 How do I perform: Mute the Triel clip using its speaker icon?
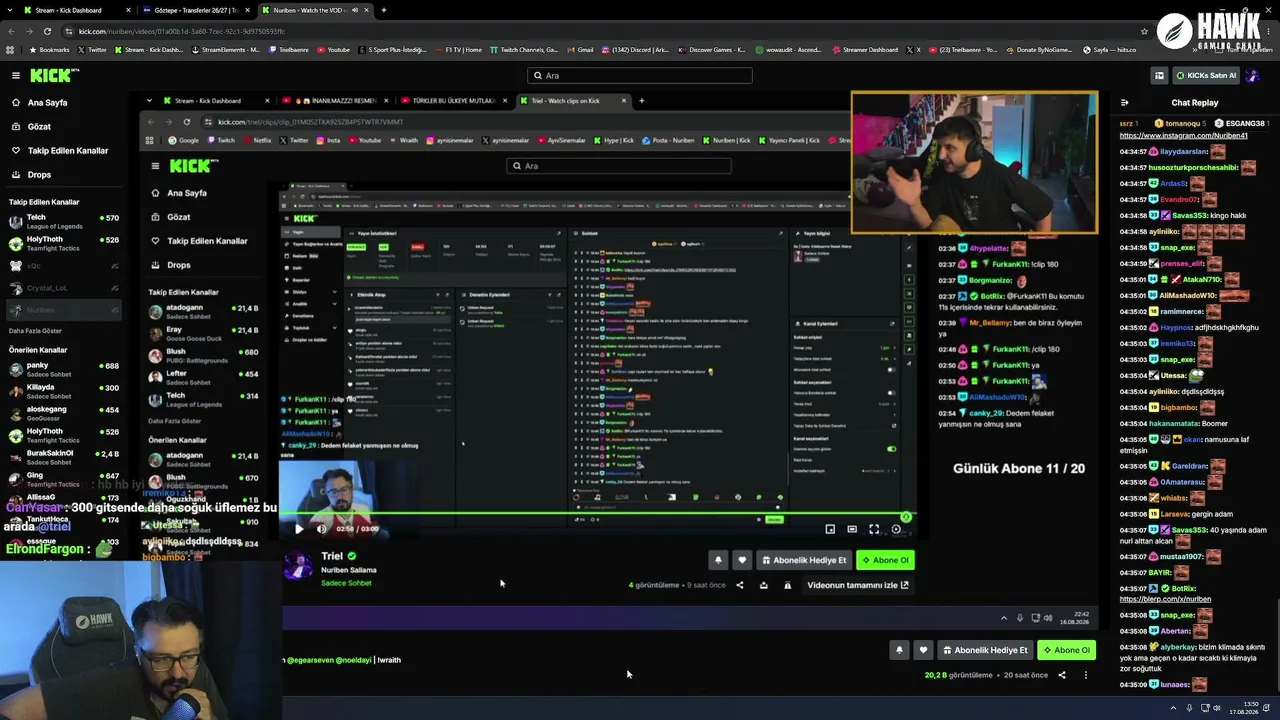pos(321,529)
